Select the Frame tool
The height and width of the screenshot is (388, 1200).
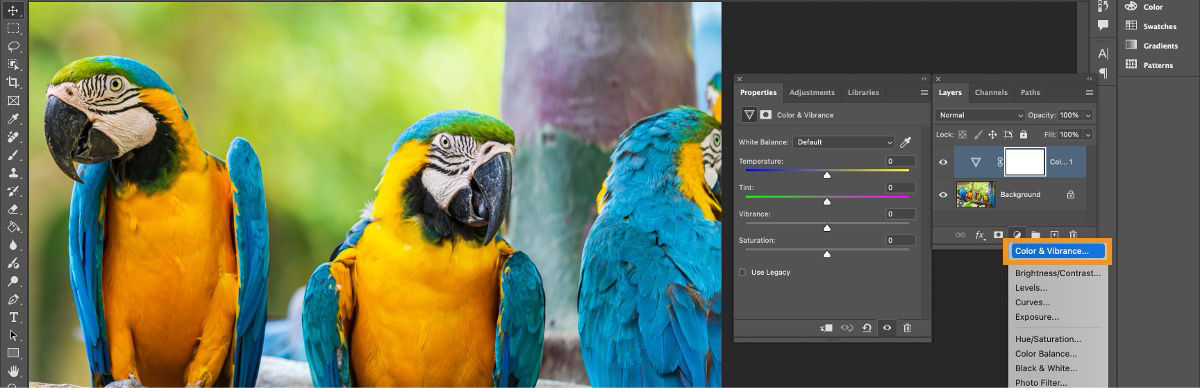14,100
